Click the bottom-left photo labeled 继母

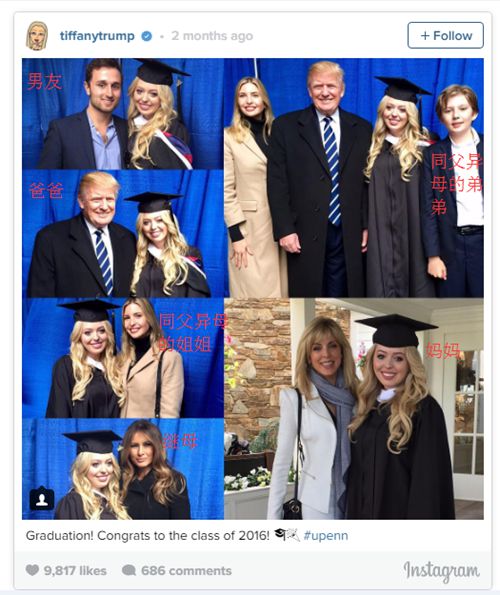click(x=123, y=469)
